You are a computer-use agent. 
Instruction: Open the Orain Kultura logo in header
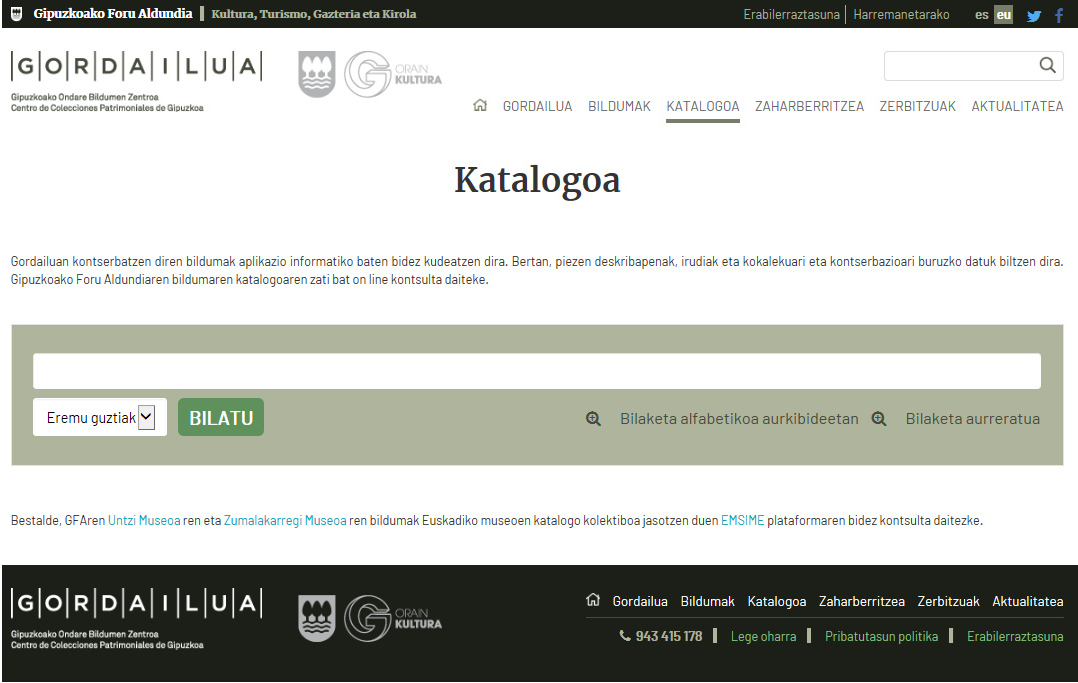point(393,75)
